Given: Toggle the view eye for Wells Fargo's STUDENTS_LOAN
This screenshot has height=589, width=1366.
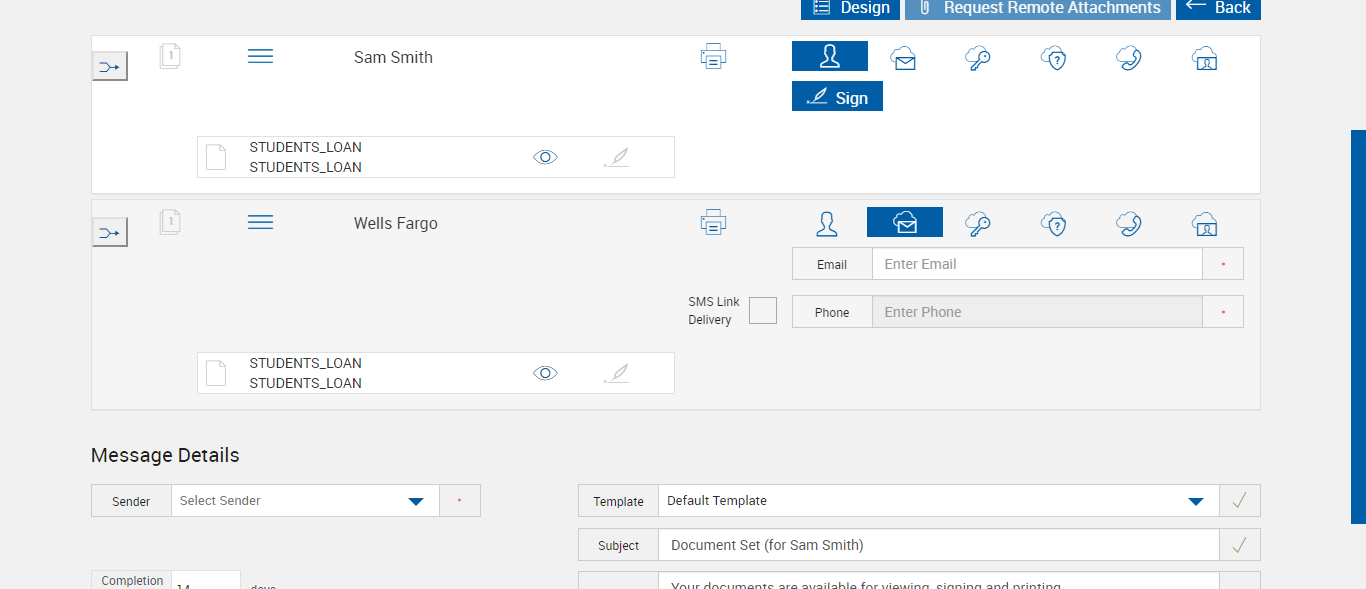Looking at the screenshot, I should [545, 373].
